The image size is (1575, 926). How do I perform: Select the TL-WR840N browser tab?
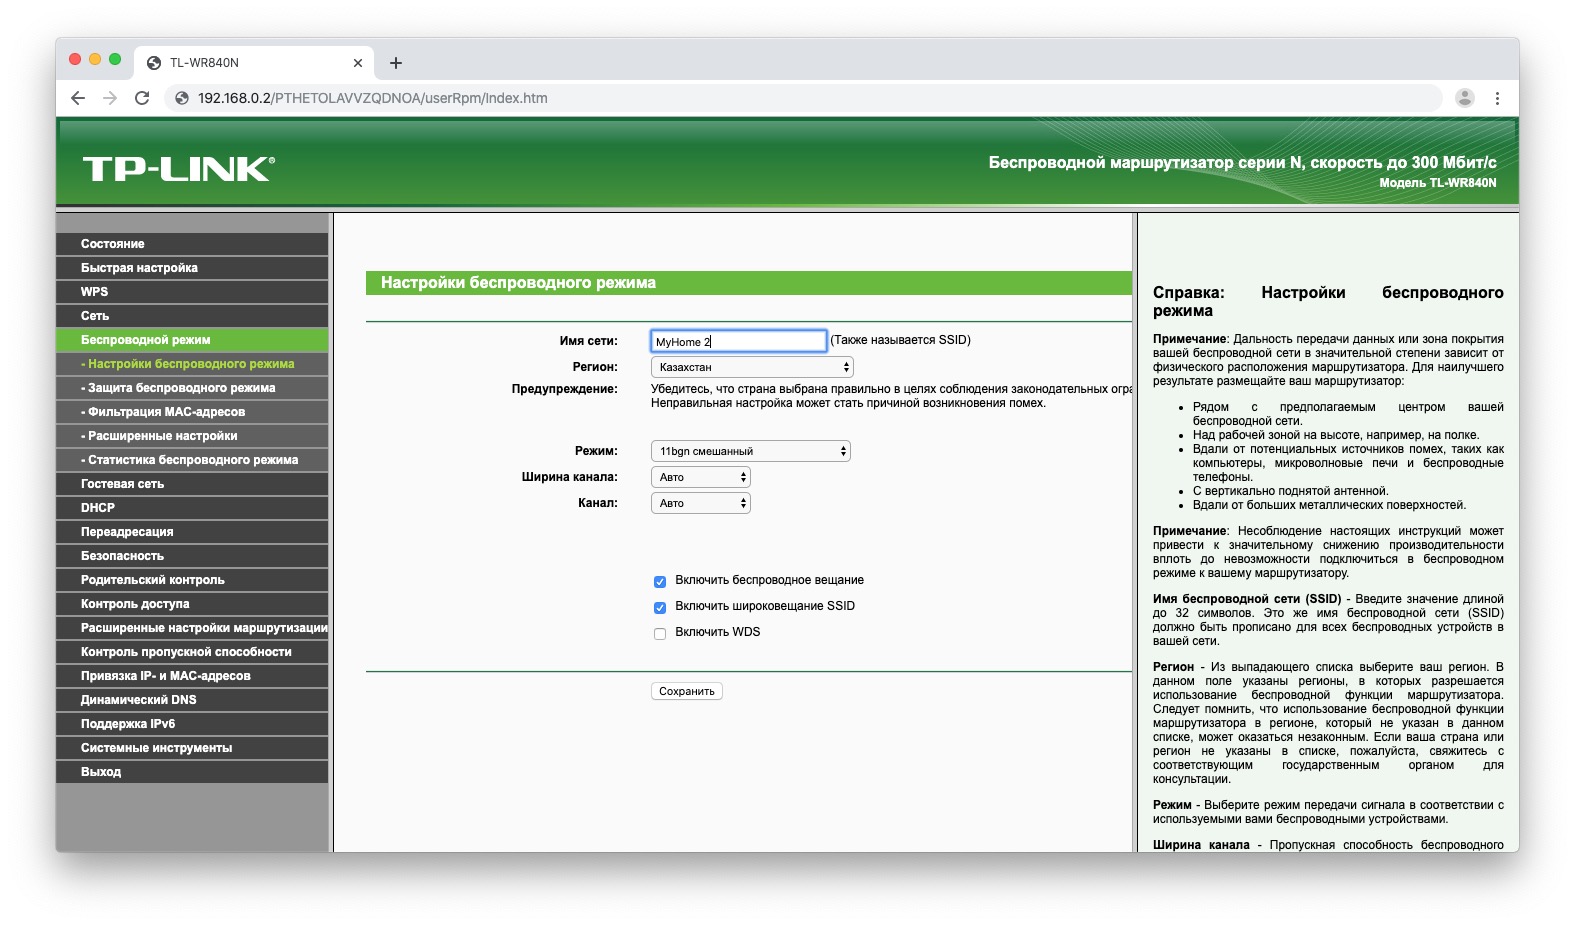pyautogui.click(x=255, y=63)
